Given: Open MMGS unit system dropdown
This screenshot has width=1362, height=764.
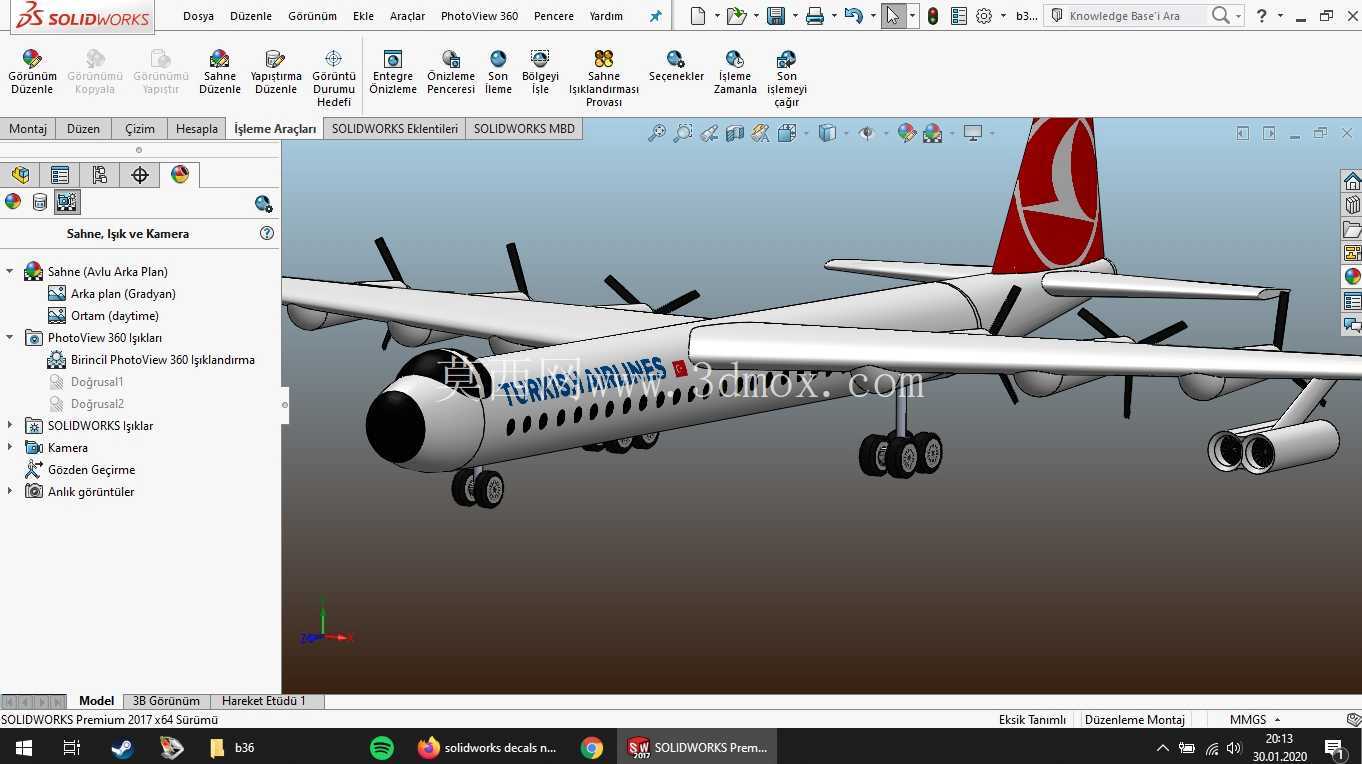Looking at the screenshot, I should tap(1254, 719).
